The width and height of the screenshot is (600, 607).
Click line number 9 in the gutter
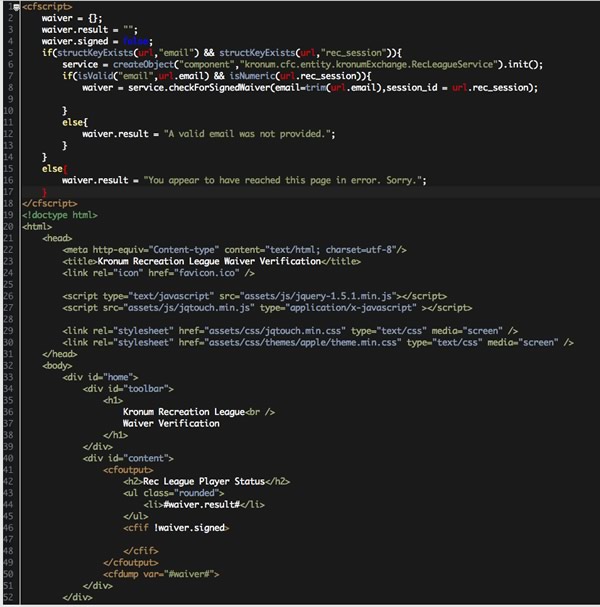(x=10, y=99)
